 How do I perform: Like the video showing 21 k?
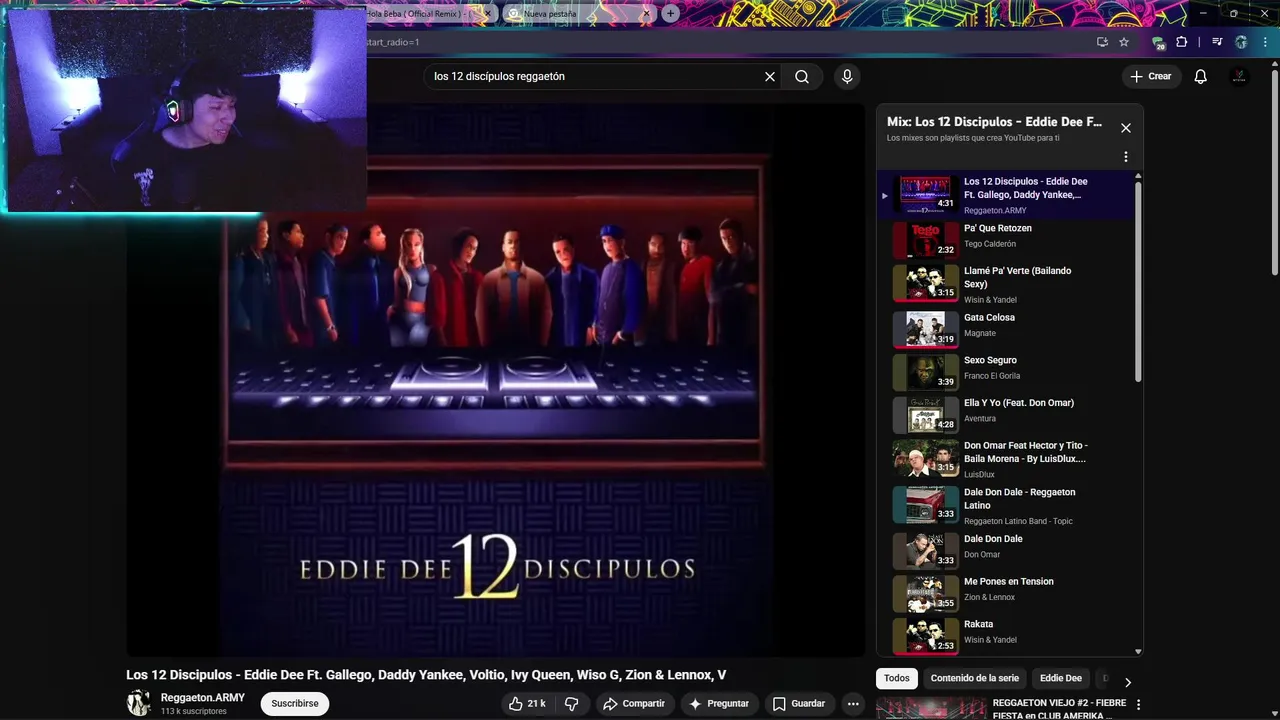click(x=527, y=703)
